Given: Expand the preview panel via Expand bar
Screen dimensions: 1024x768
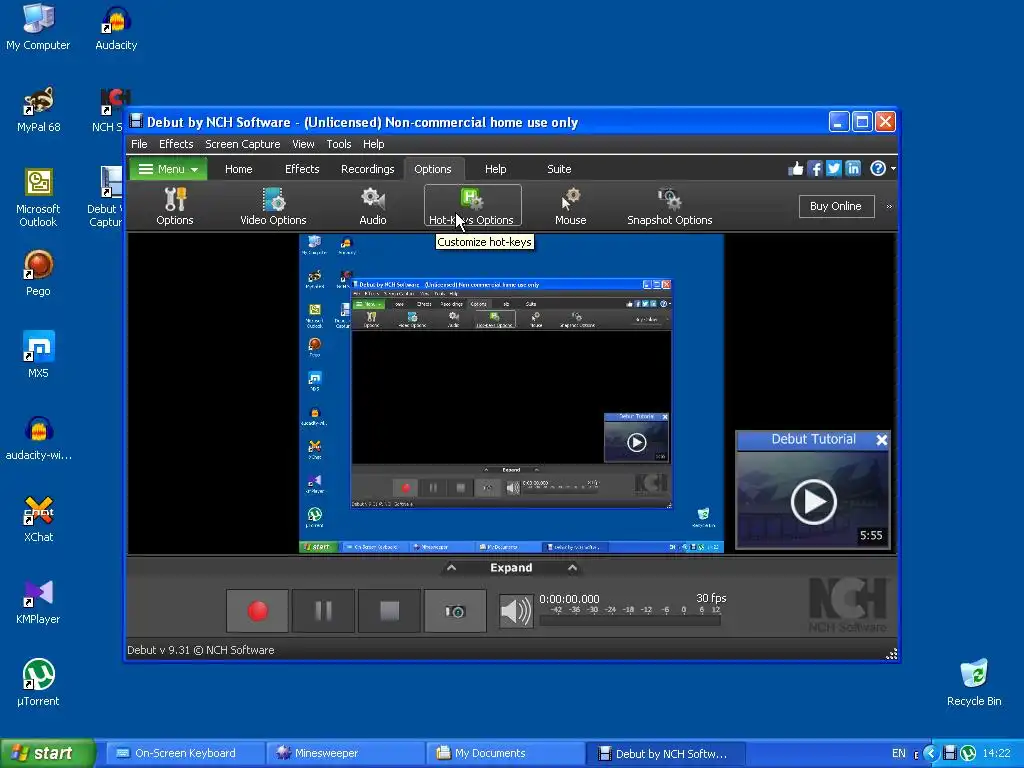Looking at the screenshot, I should pos(511,568).
